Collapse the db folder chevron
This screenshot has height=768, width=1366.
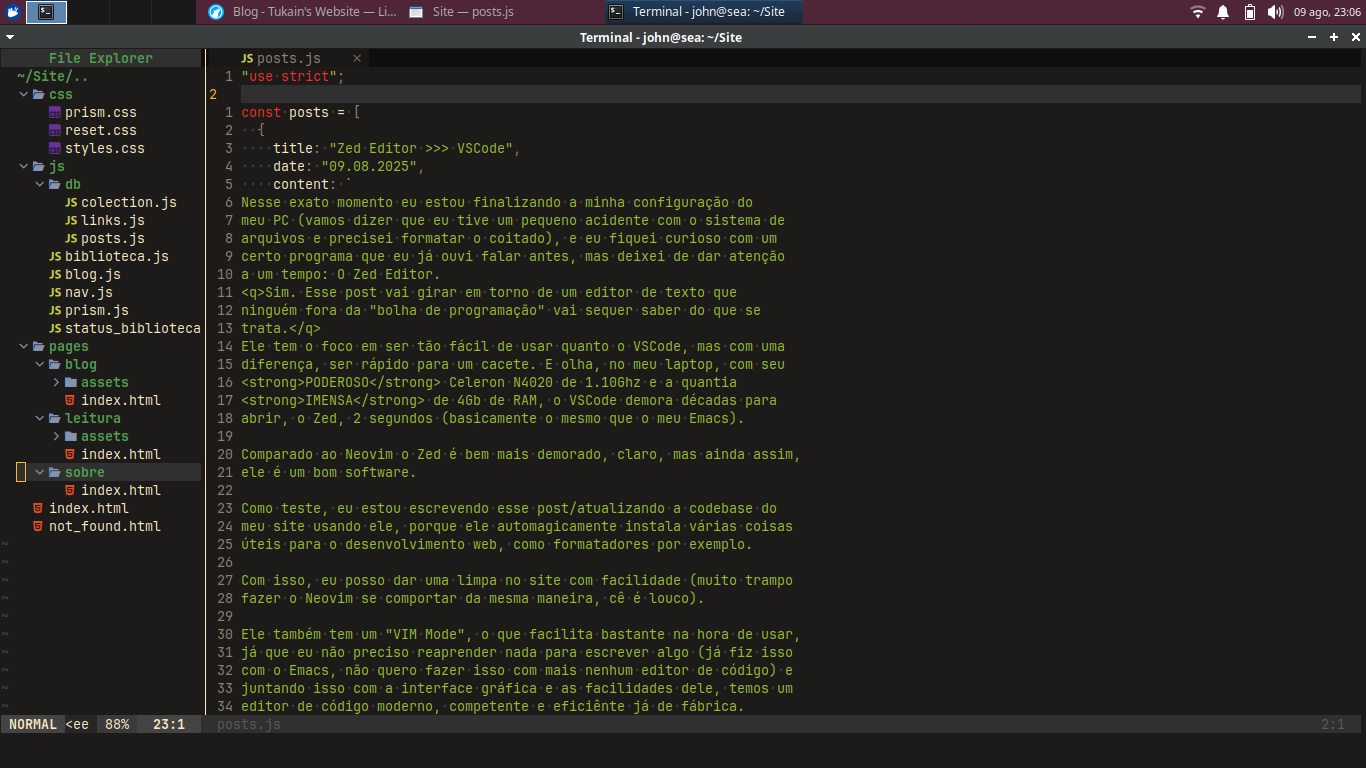(40, 184)
